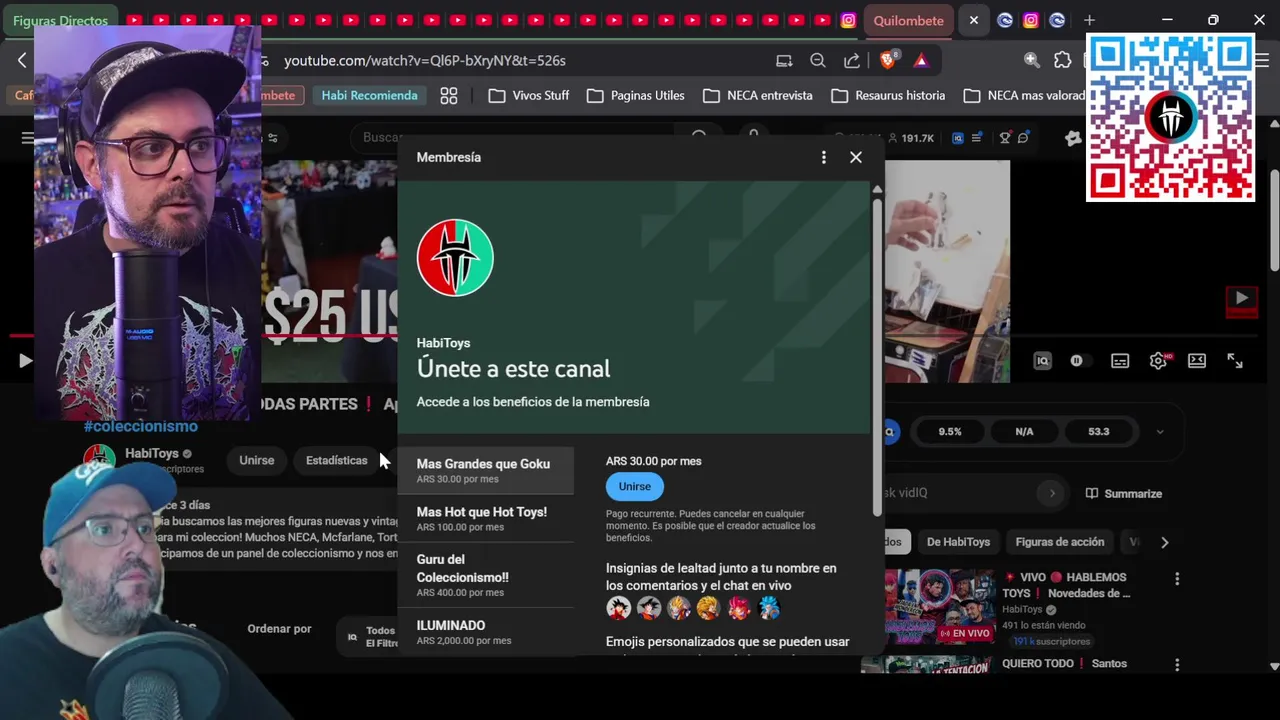Click the chat bubble icon in YouTube header

[x=1023, y=138]
